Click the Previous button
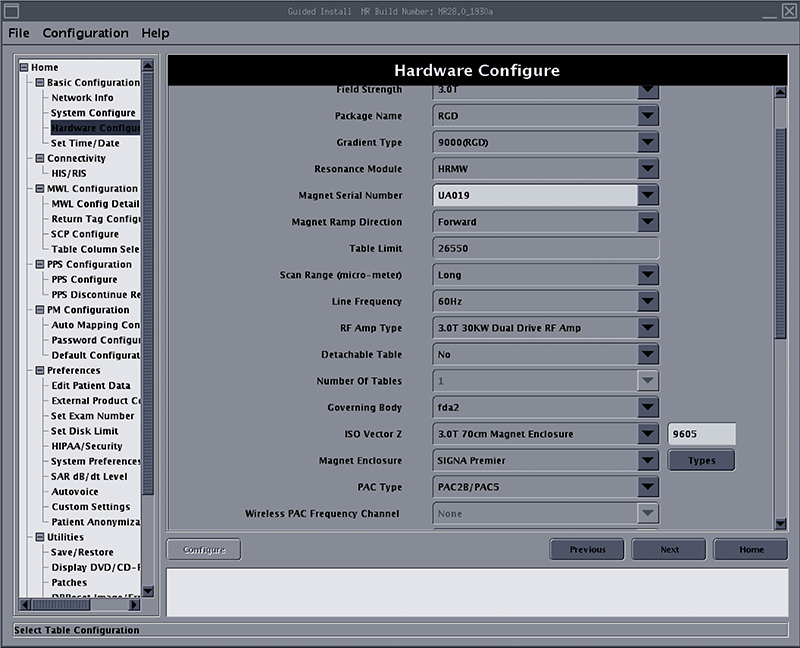This screenshot has height=648, width=800. tap(587, 549)
